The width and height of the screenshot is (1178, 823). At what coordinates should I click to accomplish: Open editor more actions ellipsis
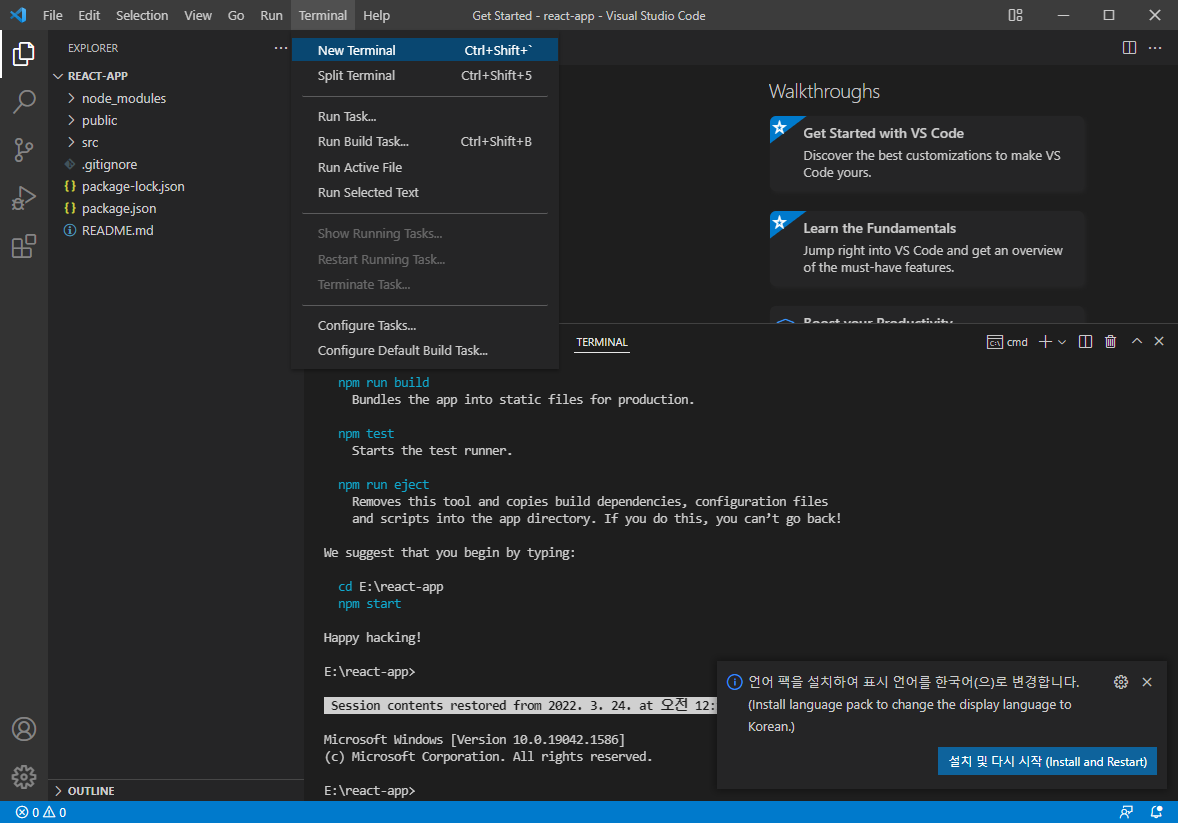click(x=1155, y=48)
